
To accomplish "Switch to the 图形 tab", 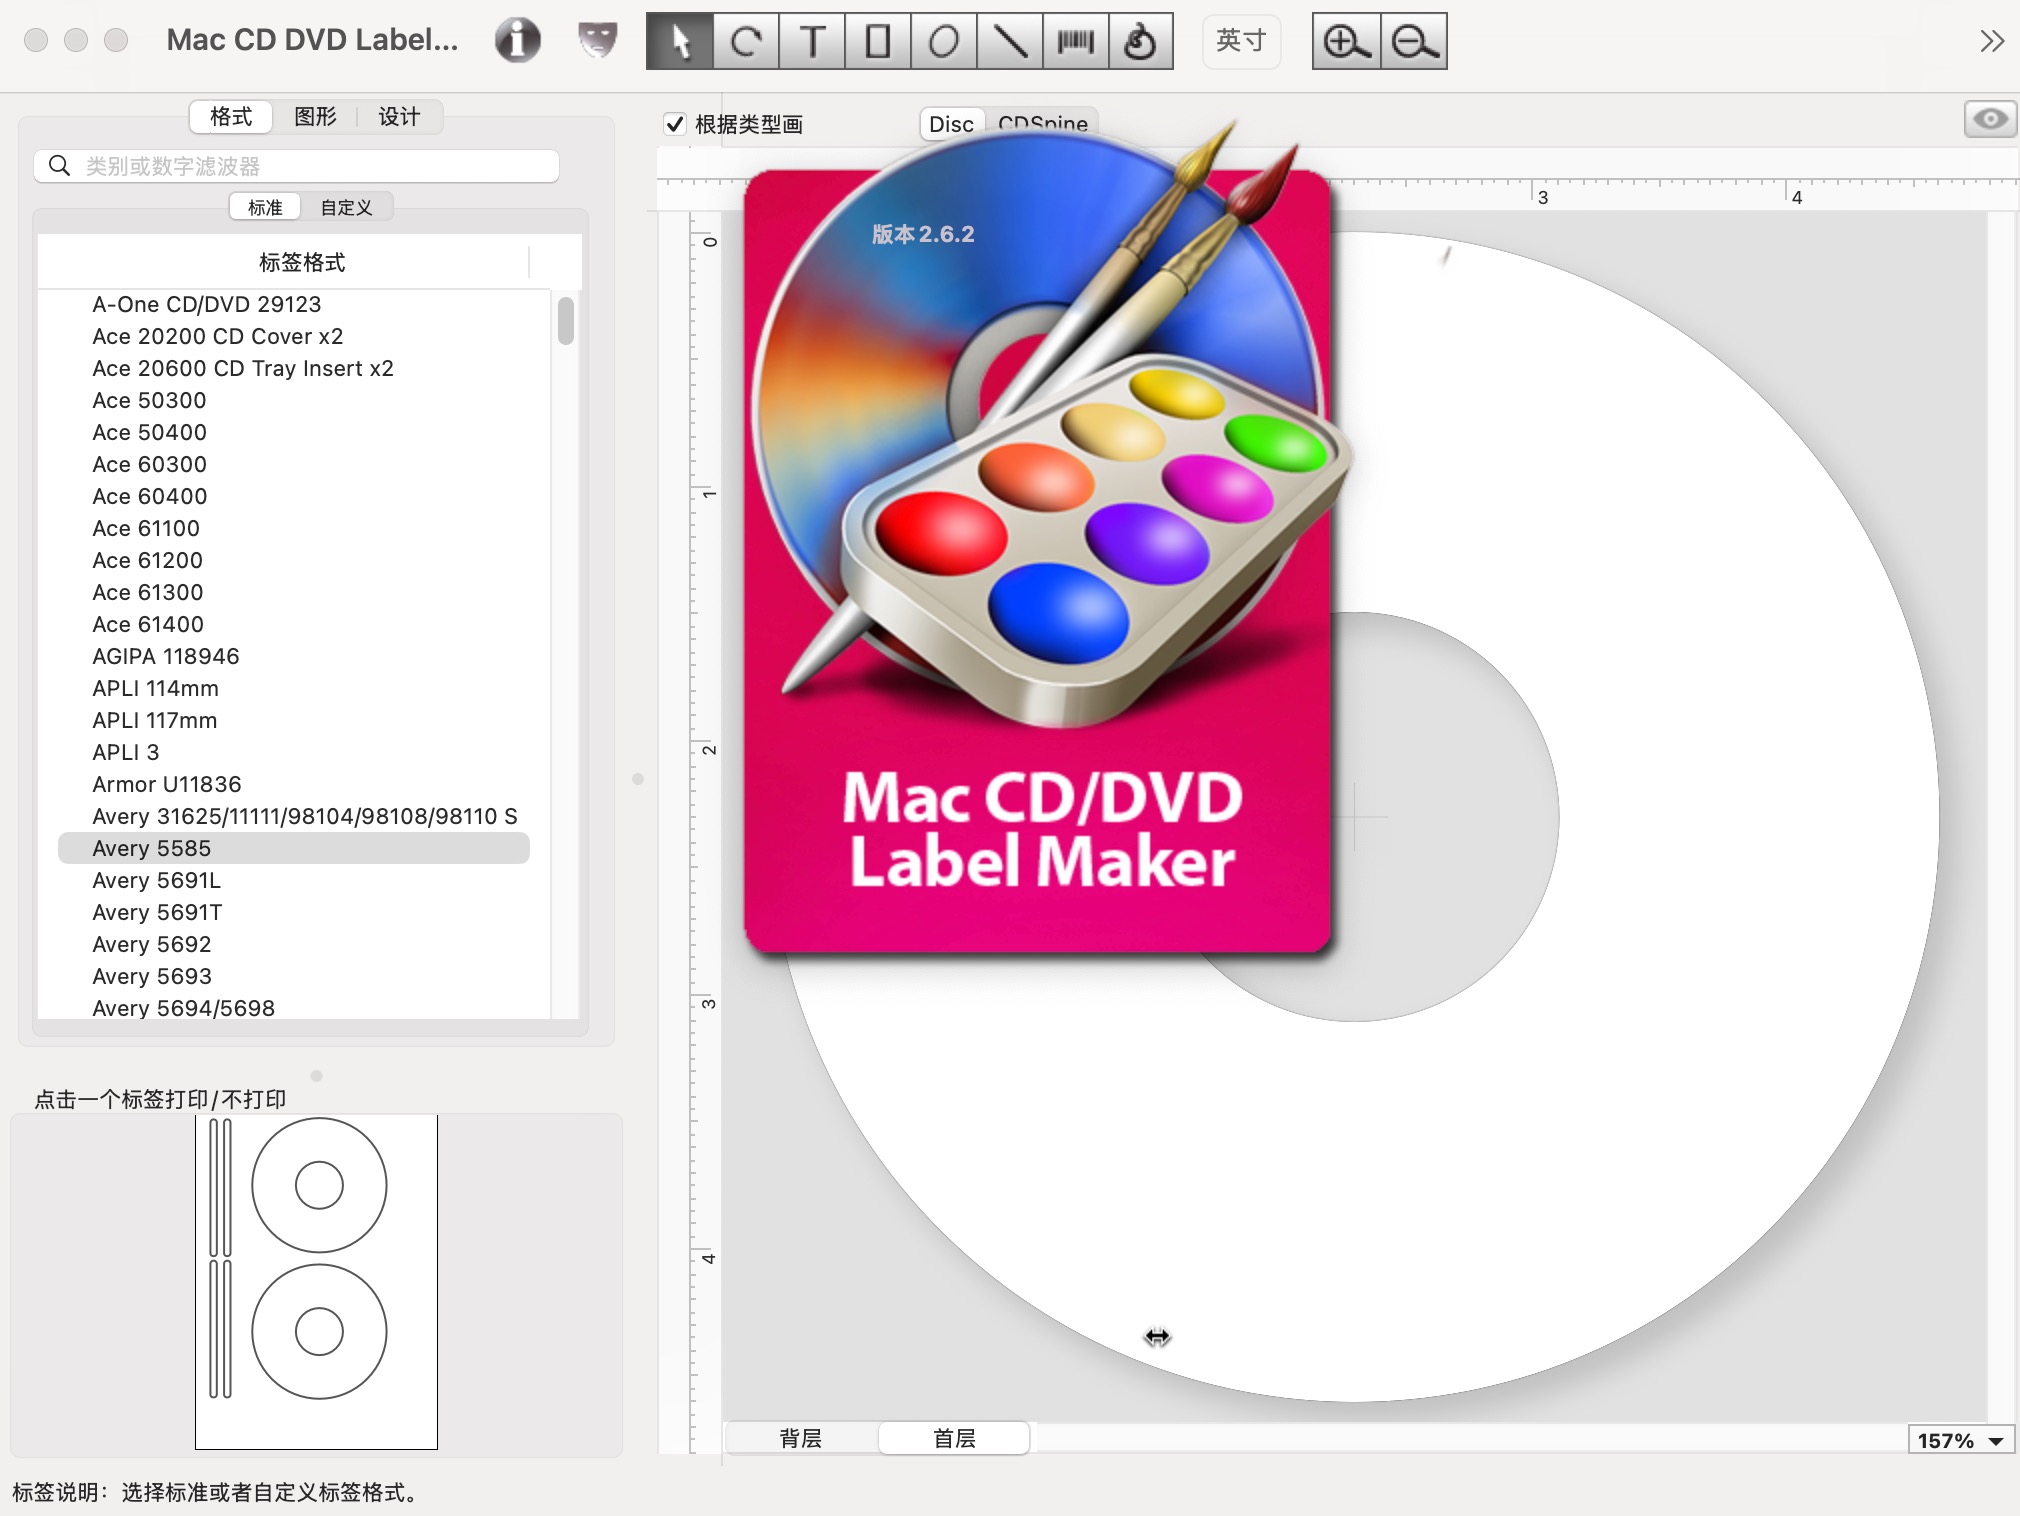I will pos(315,117).
